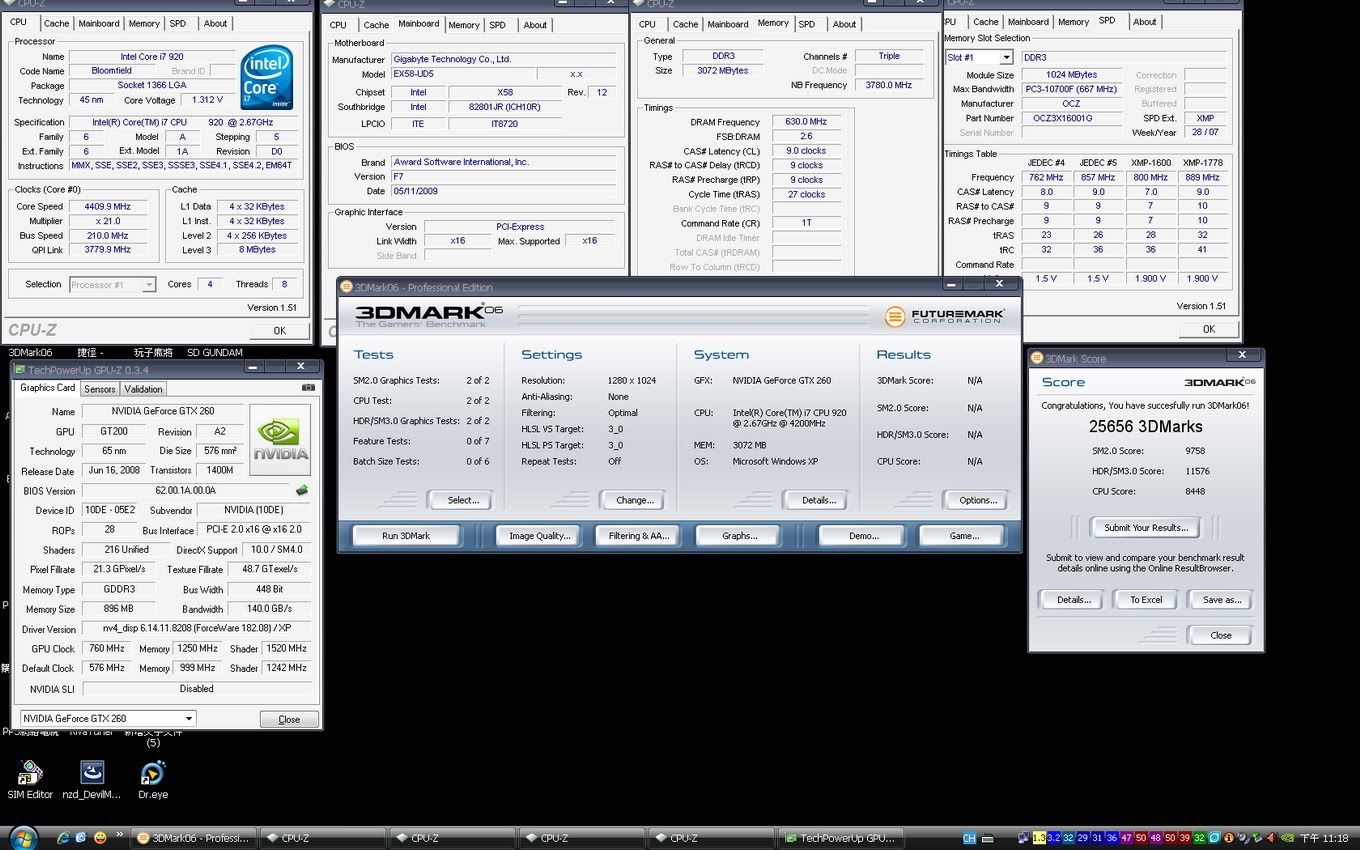Click Filtering & AA button
The image size is (1360, 850).
[638, 536]
